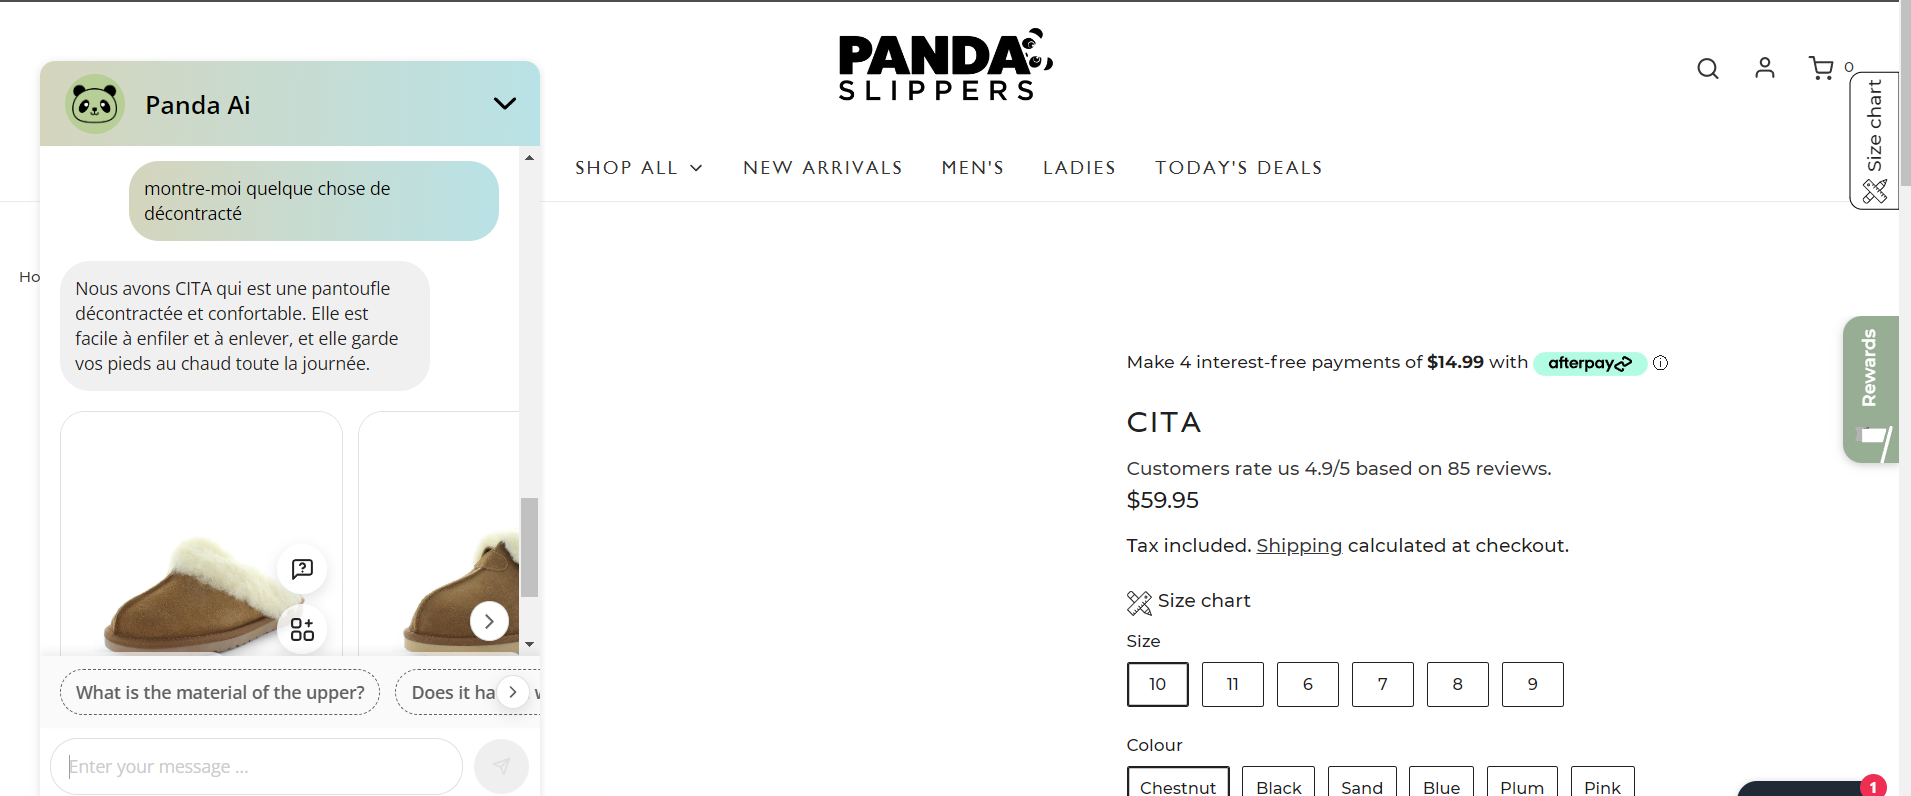Reveal more suggested questions with the arrow
This screenshot has height=796, width=1911.
pyautogui.click(x=513, y=692)
